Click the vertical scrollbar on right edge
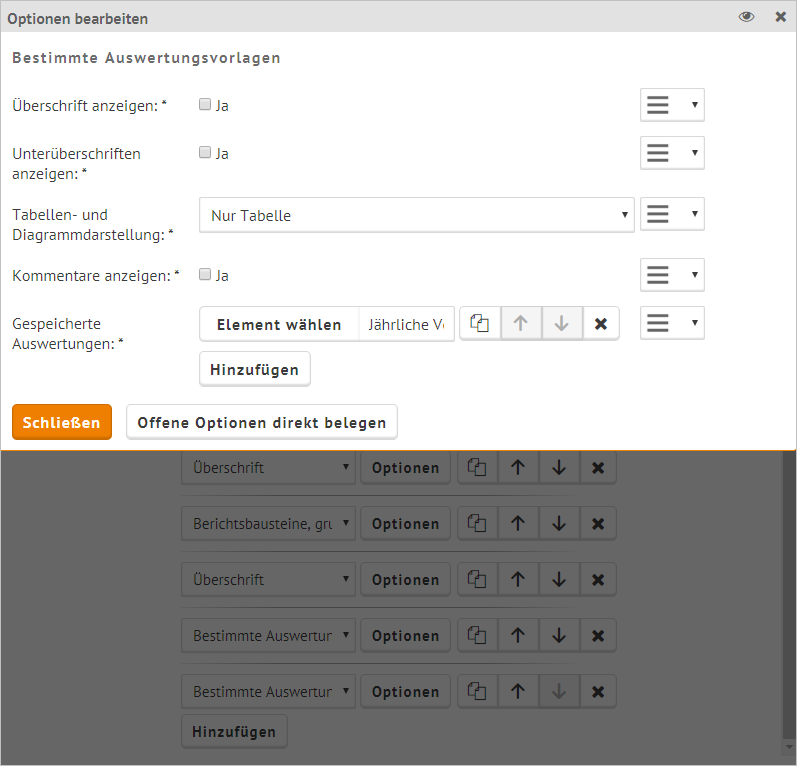Viewport: 797px width, 766px height. pos(789,595)
